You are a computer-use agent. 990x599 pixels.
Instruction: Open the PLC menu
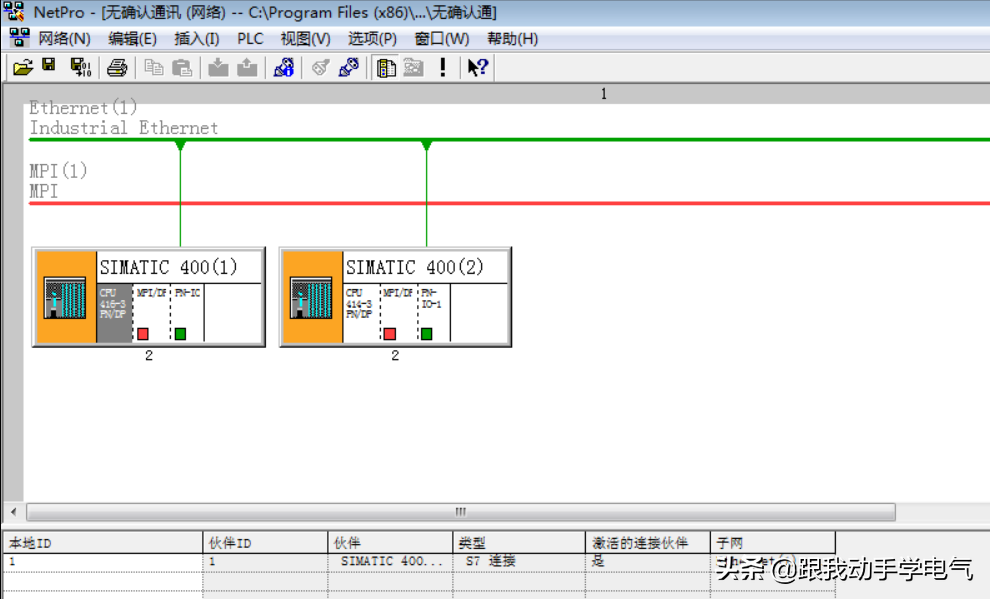point(250,38)
